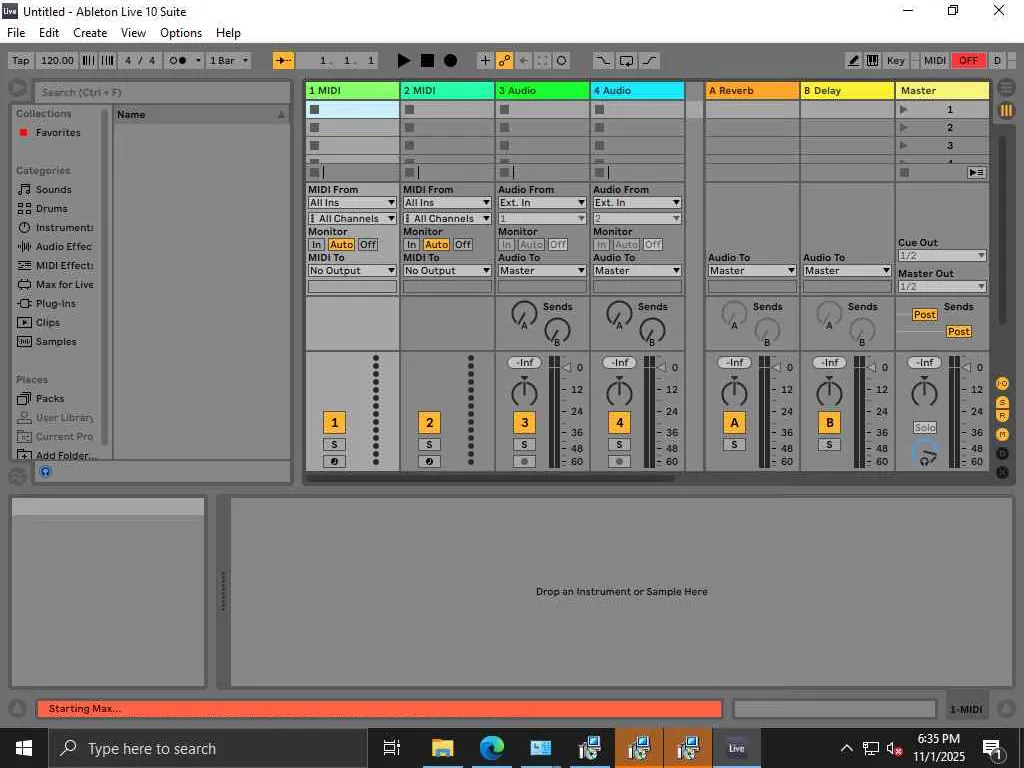Viewport: 1024px width, 768px height.
Task: Toggle track 3 activator button
Action: (524, 423)
